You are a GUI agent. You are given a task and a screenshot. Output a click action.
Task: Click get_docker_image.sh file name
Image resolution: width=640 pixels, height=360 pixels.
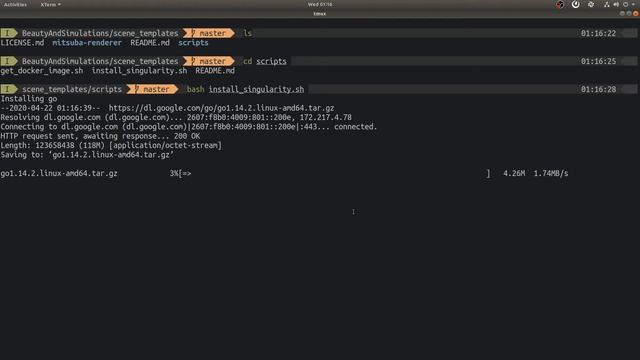[42, 71]
